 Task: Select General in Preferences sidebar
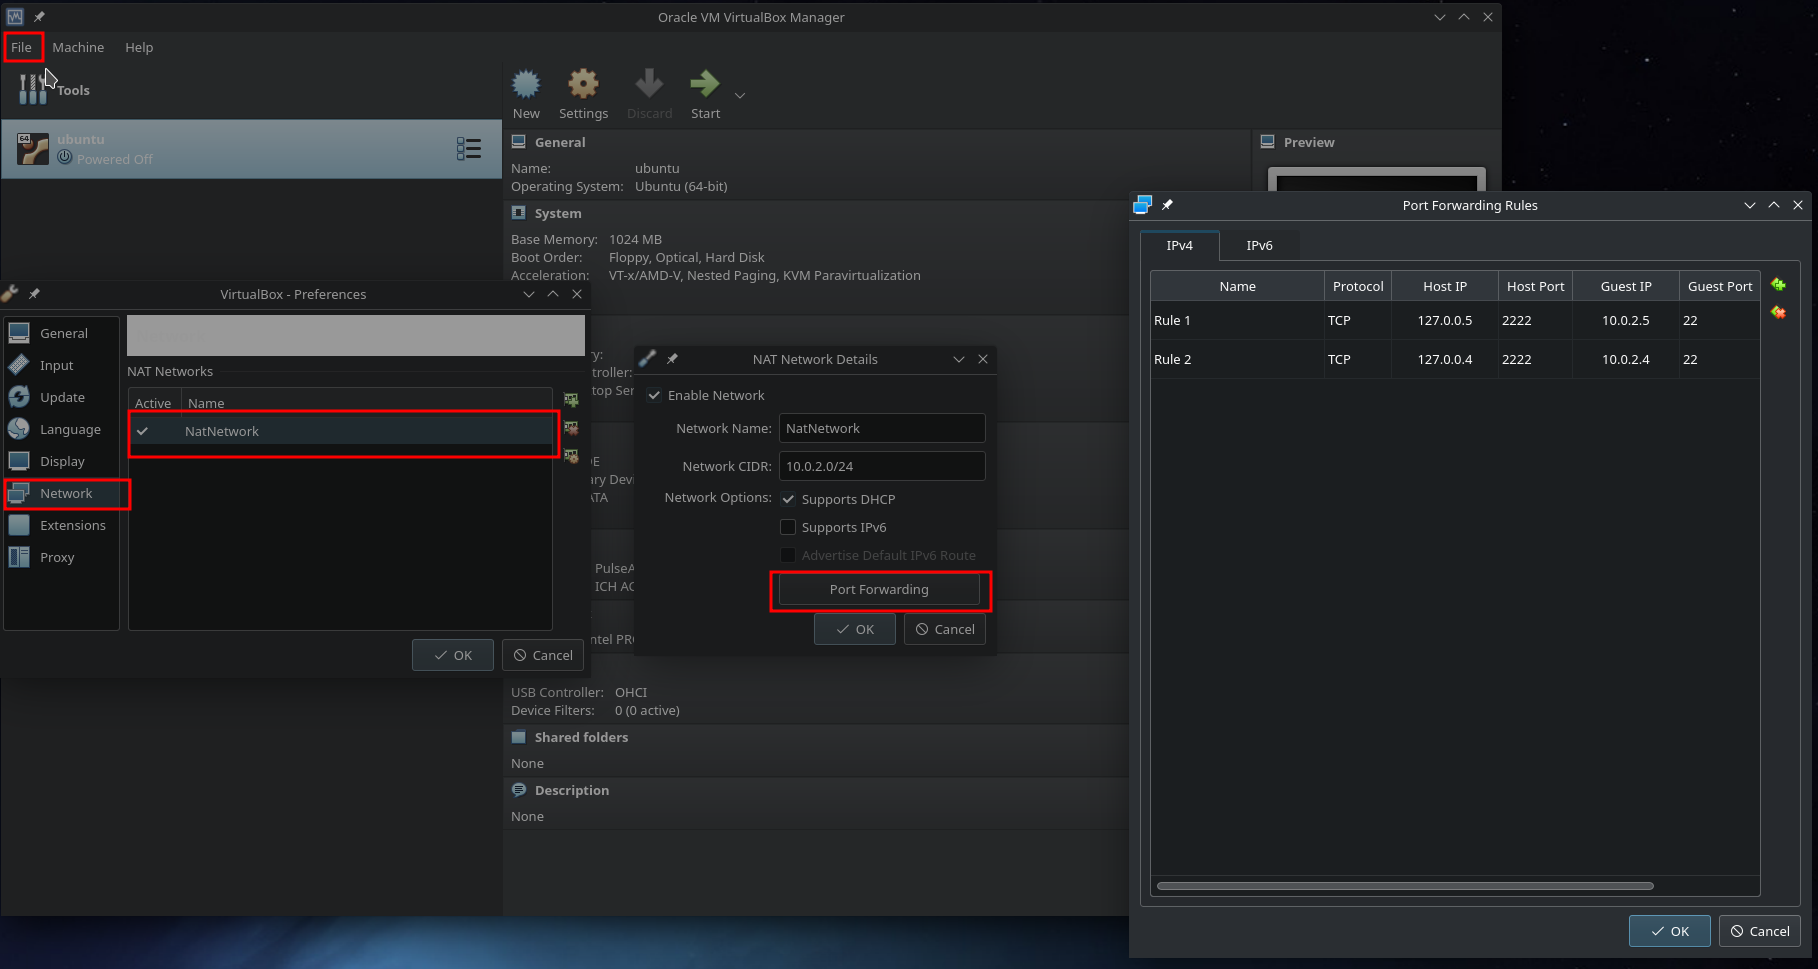[x=62, y=333]
